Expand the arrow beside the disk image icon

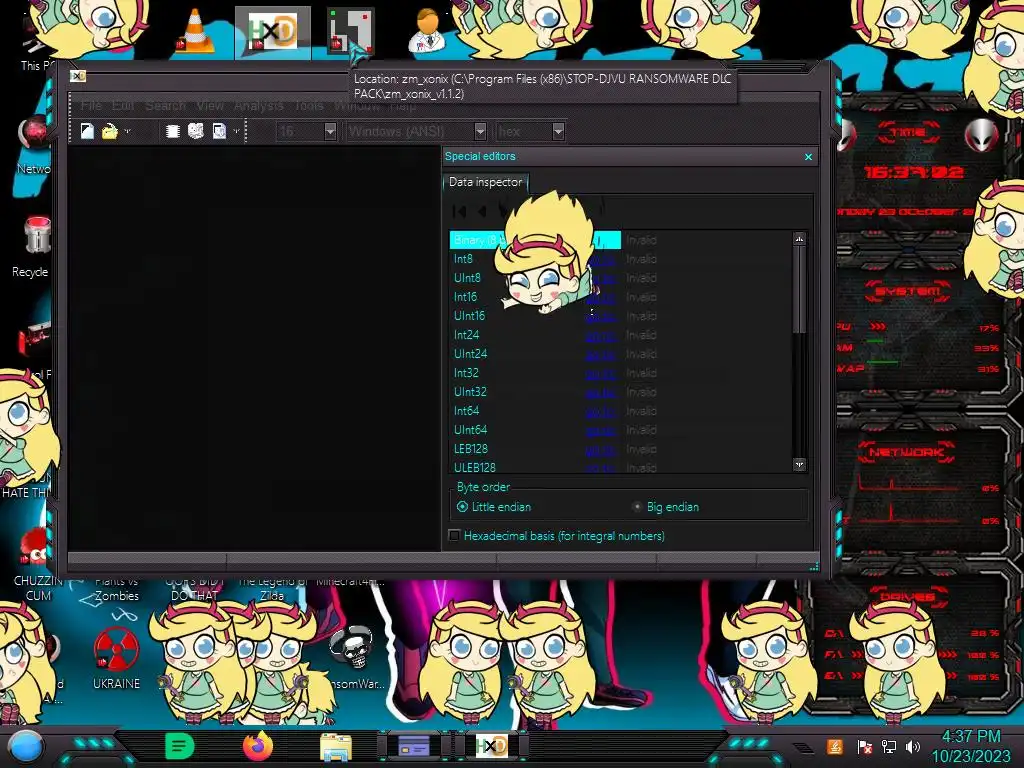236,131
